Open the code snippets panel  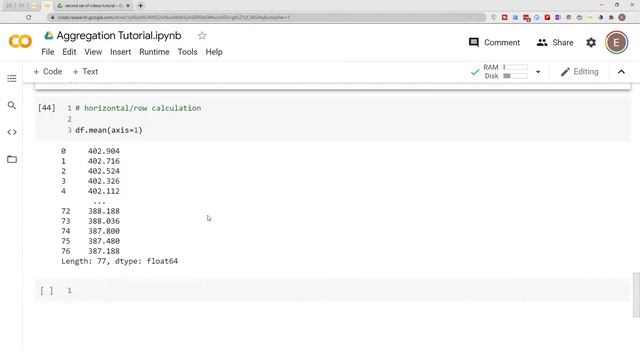click(x=12, y=132)
